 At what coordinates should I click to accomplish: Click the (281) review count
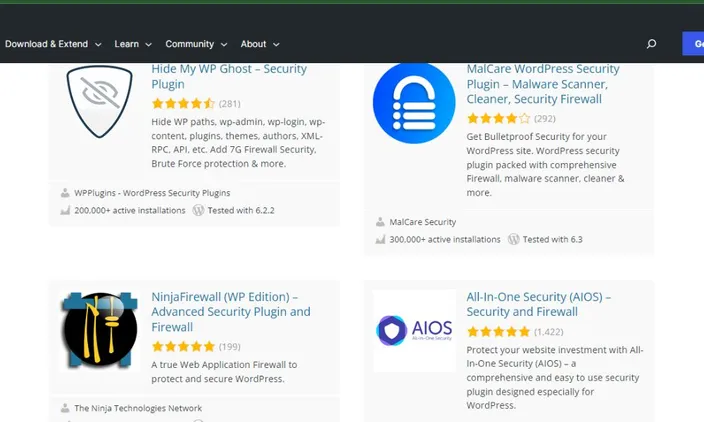point(230,104)
